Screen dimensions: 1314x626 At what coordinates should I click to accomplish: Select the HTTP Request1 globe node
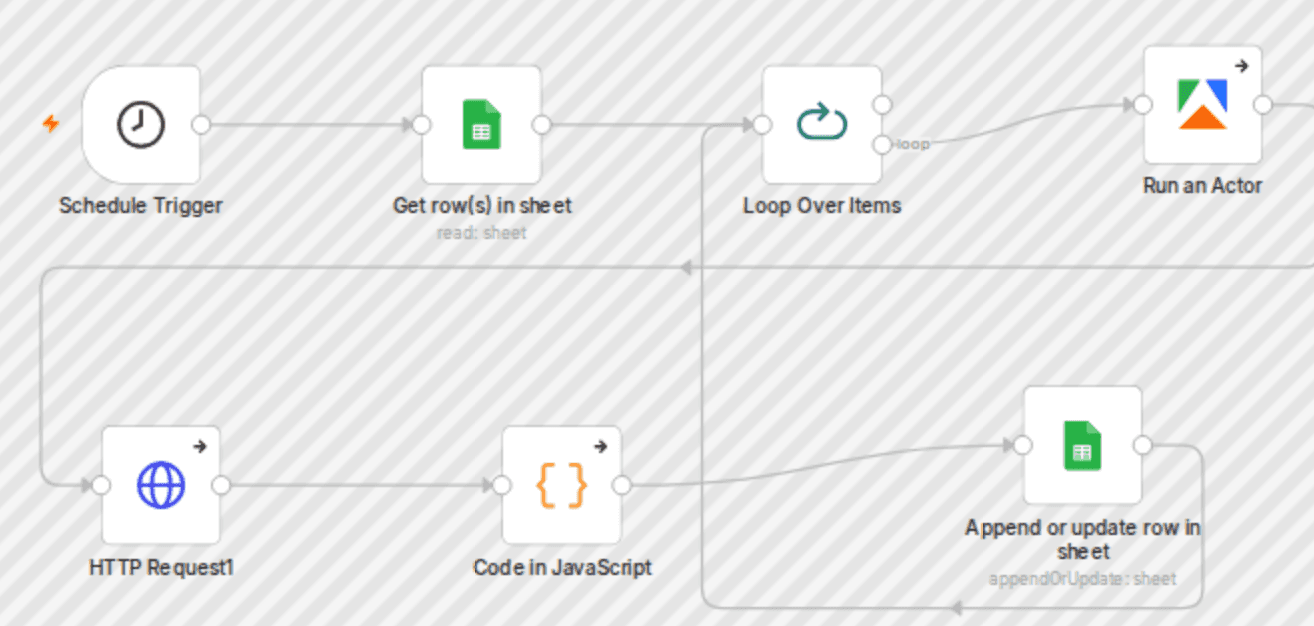(161, 485)
